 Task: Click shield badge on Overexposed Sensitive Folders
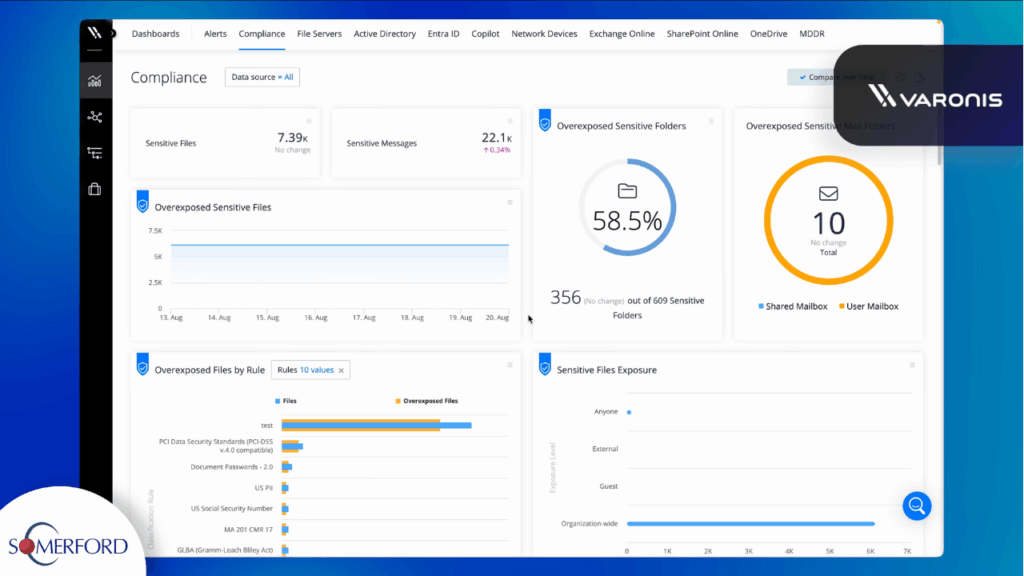(x=545, y=121)
